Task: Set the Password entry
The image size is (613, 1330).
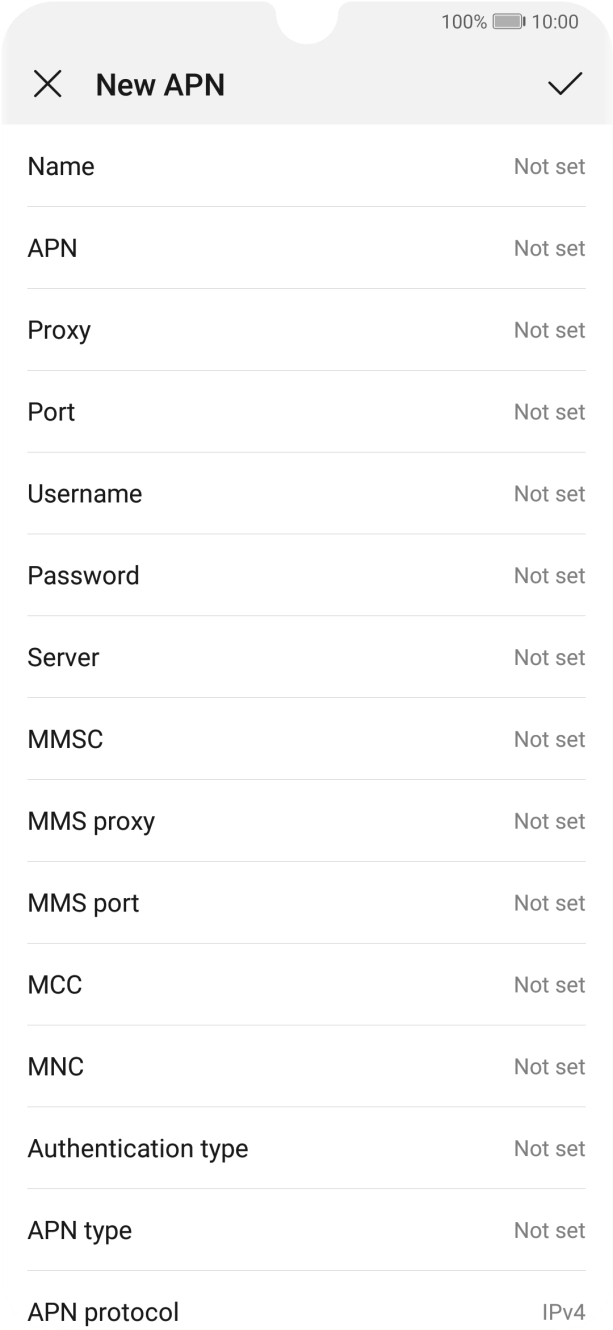Action: (306, 576)
